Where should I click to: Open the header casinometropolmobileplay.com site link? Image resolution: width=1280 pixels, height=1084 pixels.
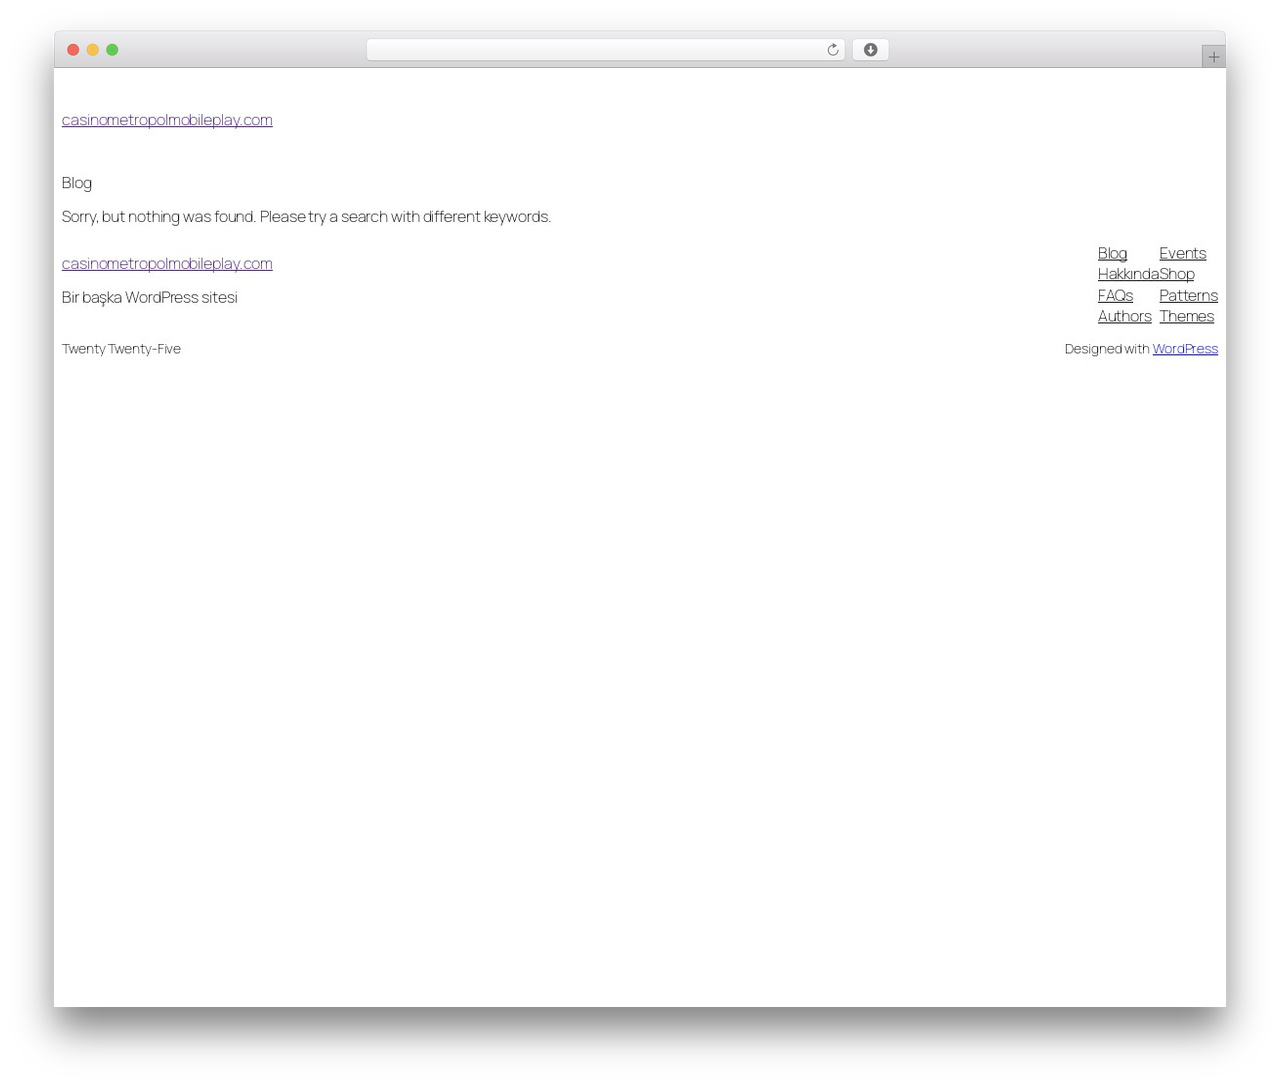click(167, 120)
